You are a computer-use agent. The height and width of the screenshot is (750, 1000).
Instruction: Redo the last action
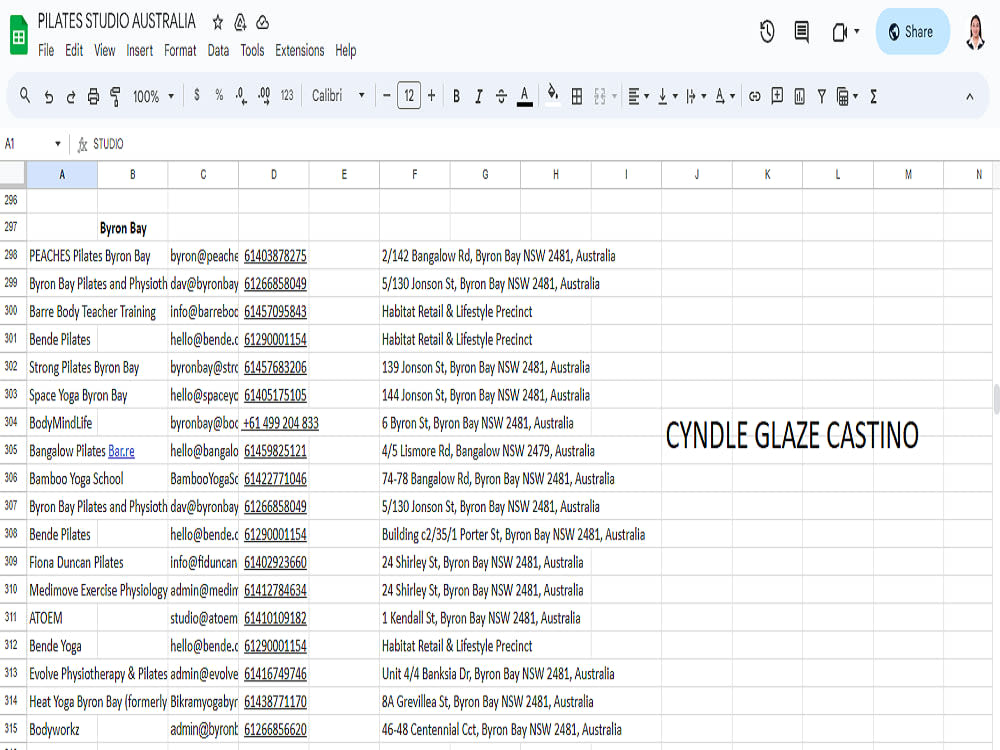pos(71,96)
